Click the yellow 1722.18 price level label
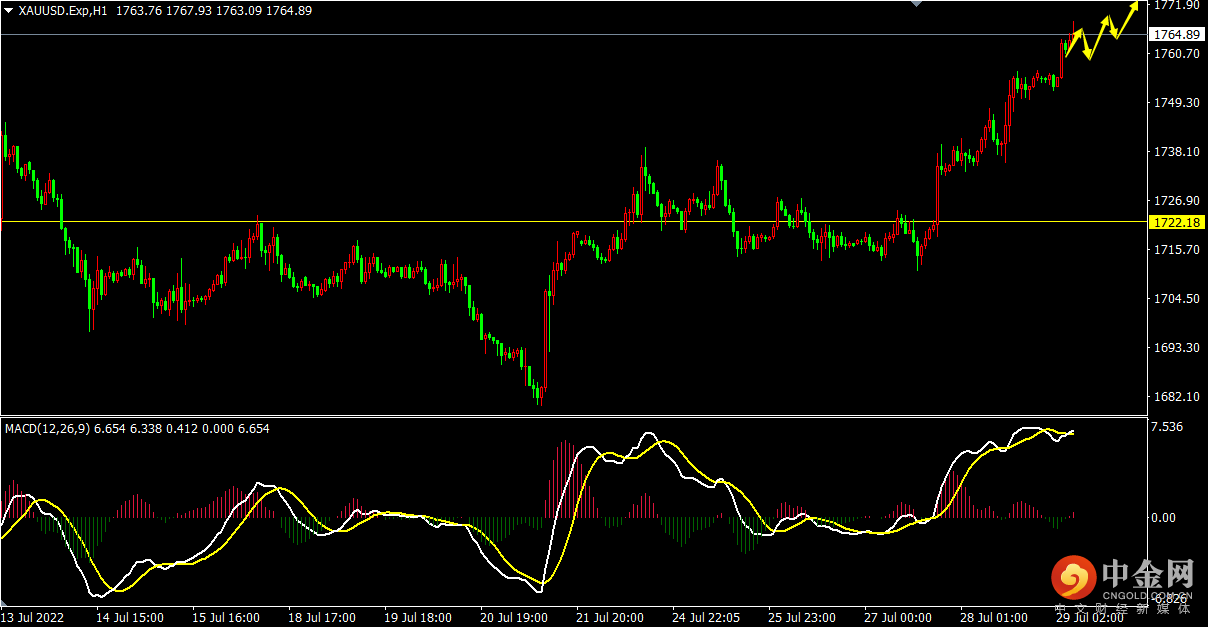 pyautogui.click(x=1176, y=221)
